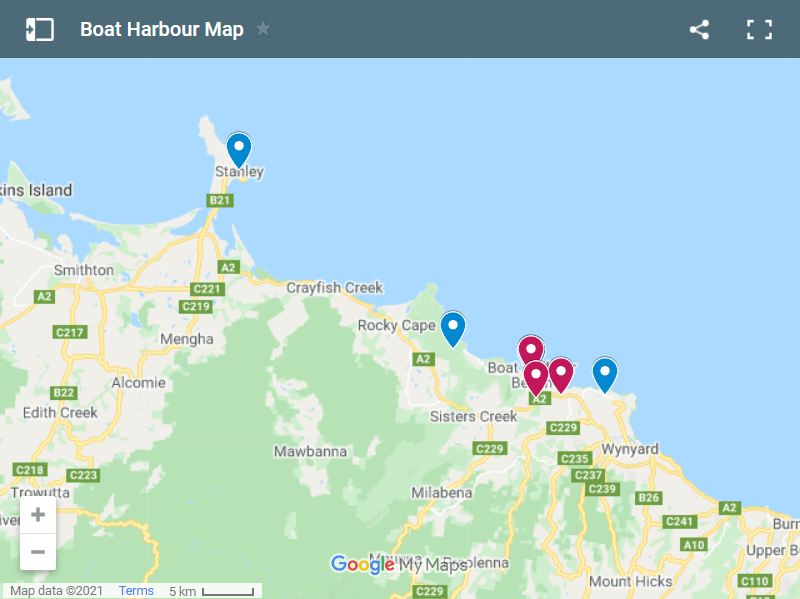Zoom in using the plus button

coord(37,513)
